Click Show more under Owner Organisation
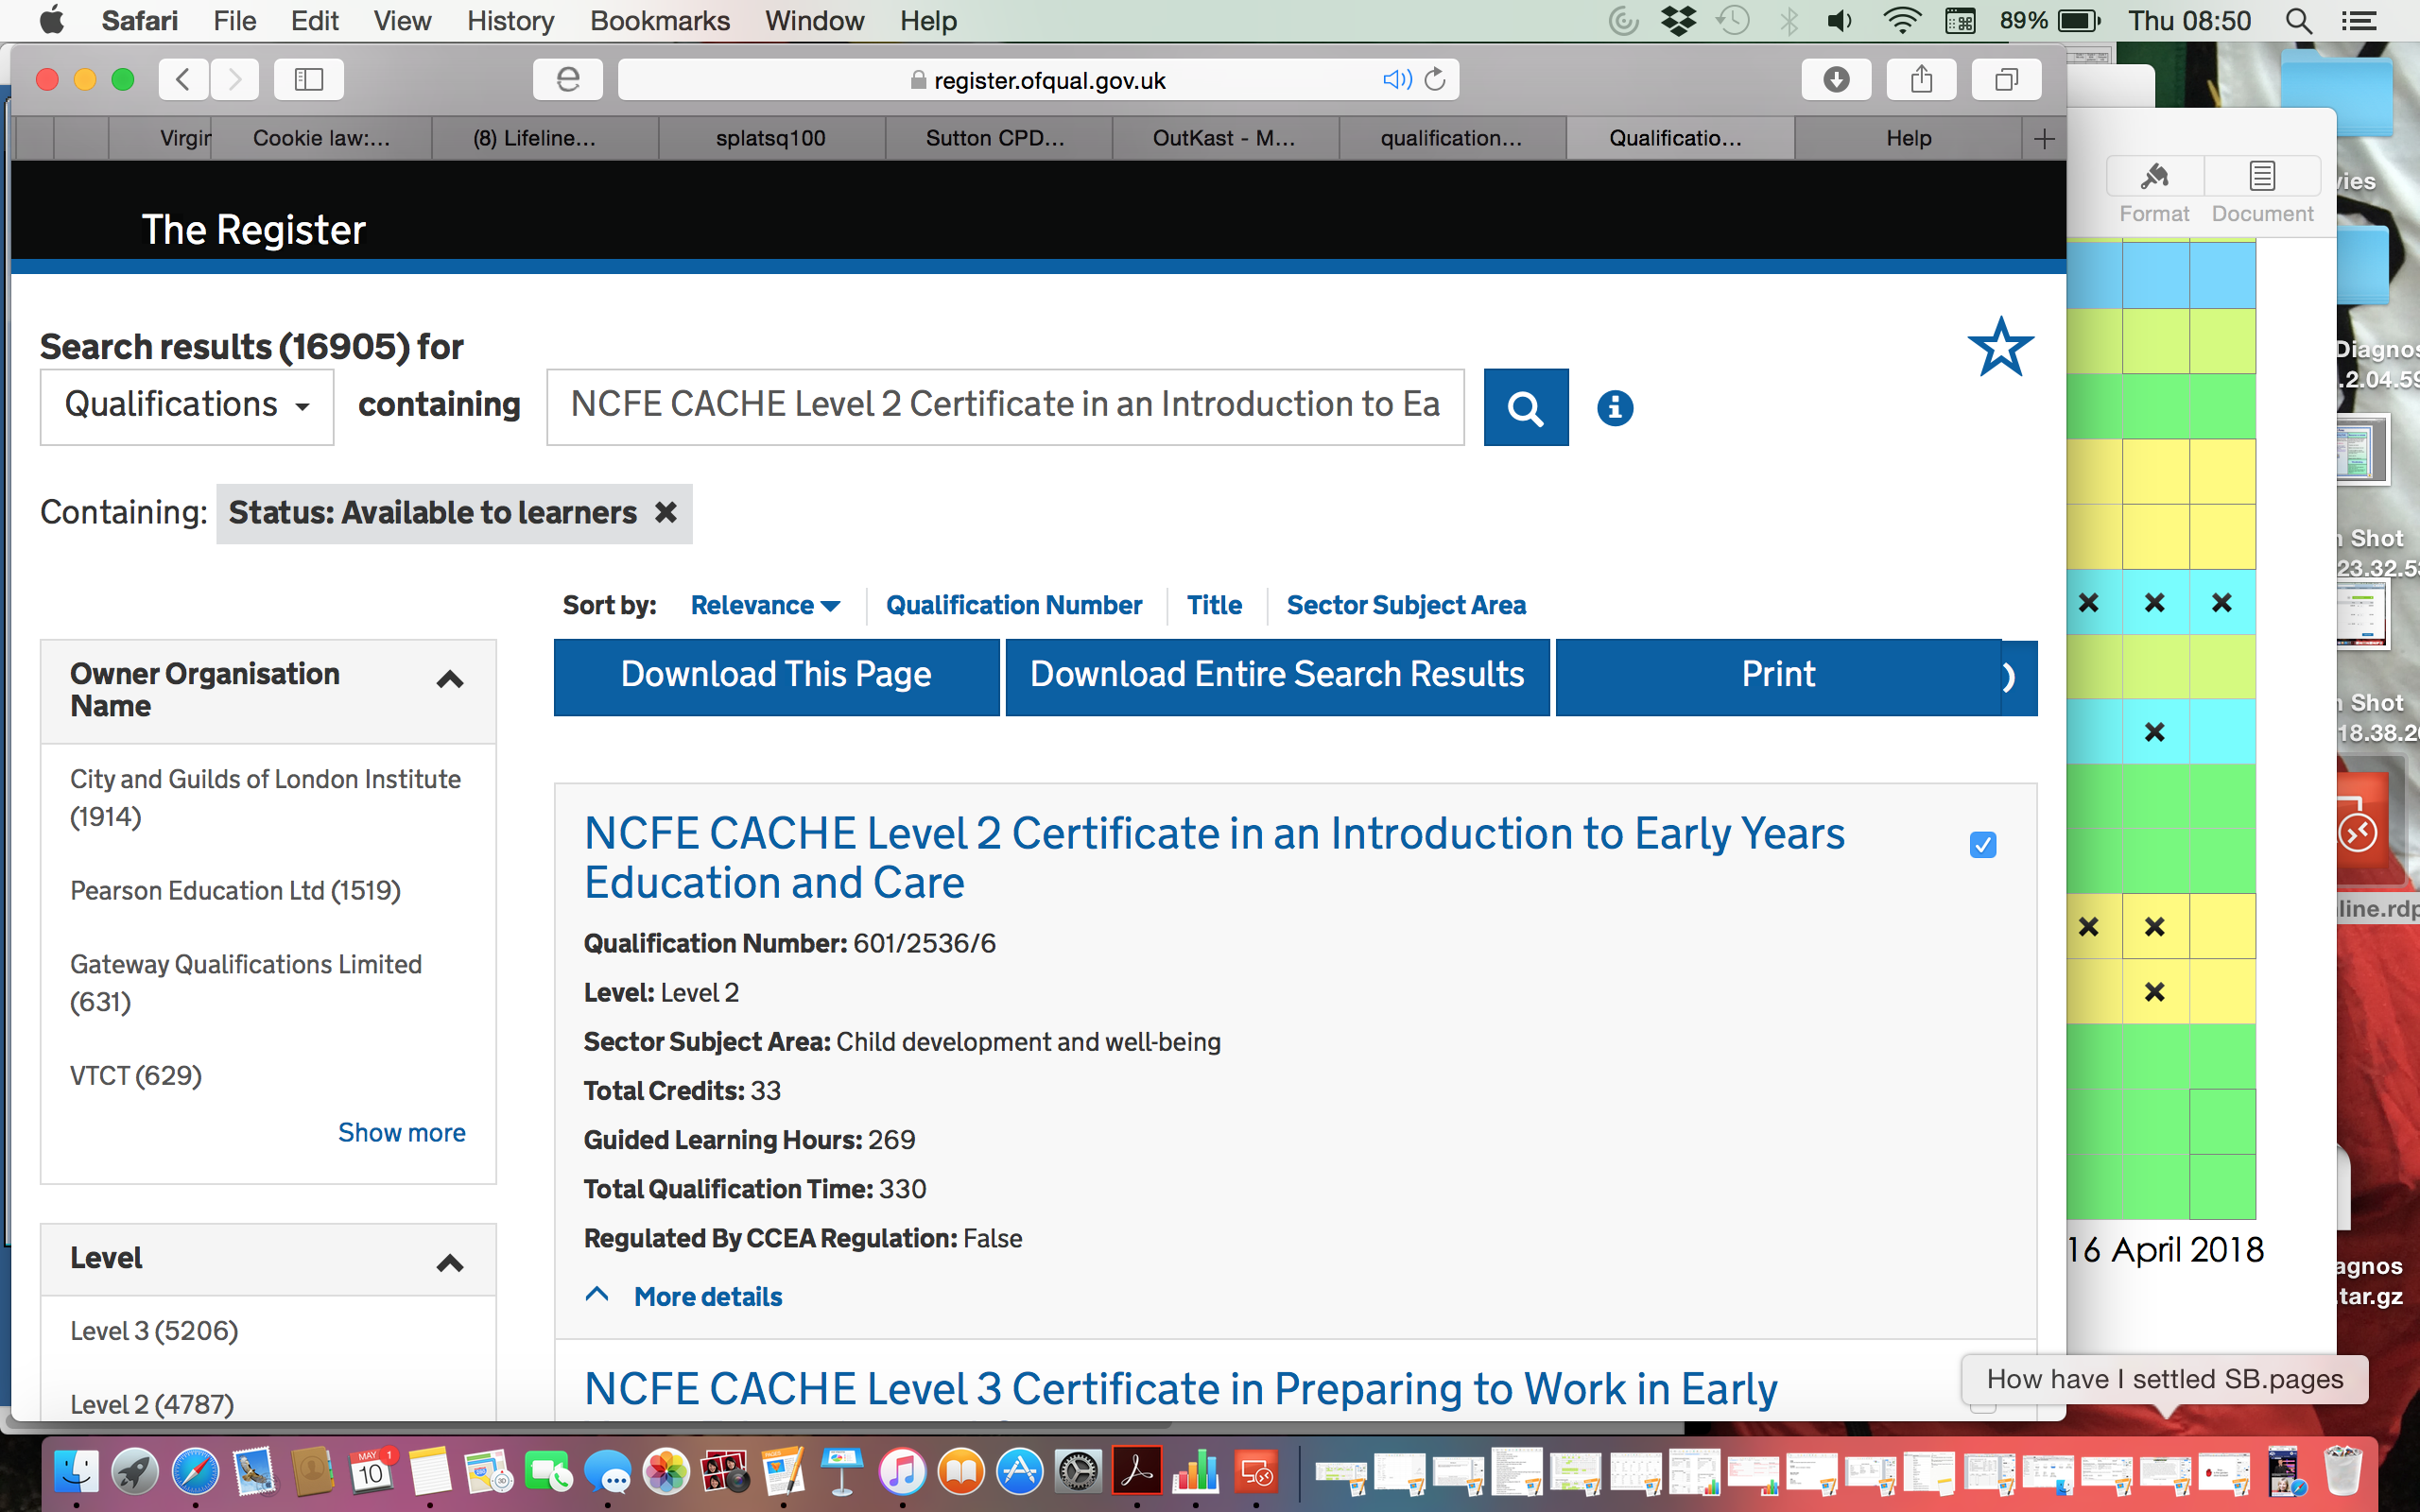This screenshot has height=1512, width=2420. pos(401,1132)
